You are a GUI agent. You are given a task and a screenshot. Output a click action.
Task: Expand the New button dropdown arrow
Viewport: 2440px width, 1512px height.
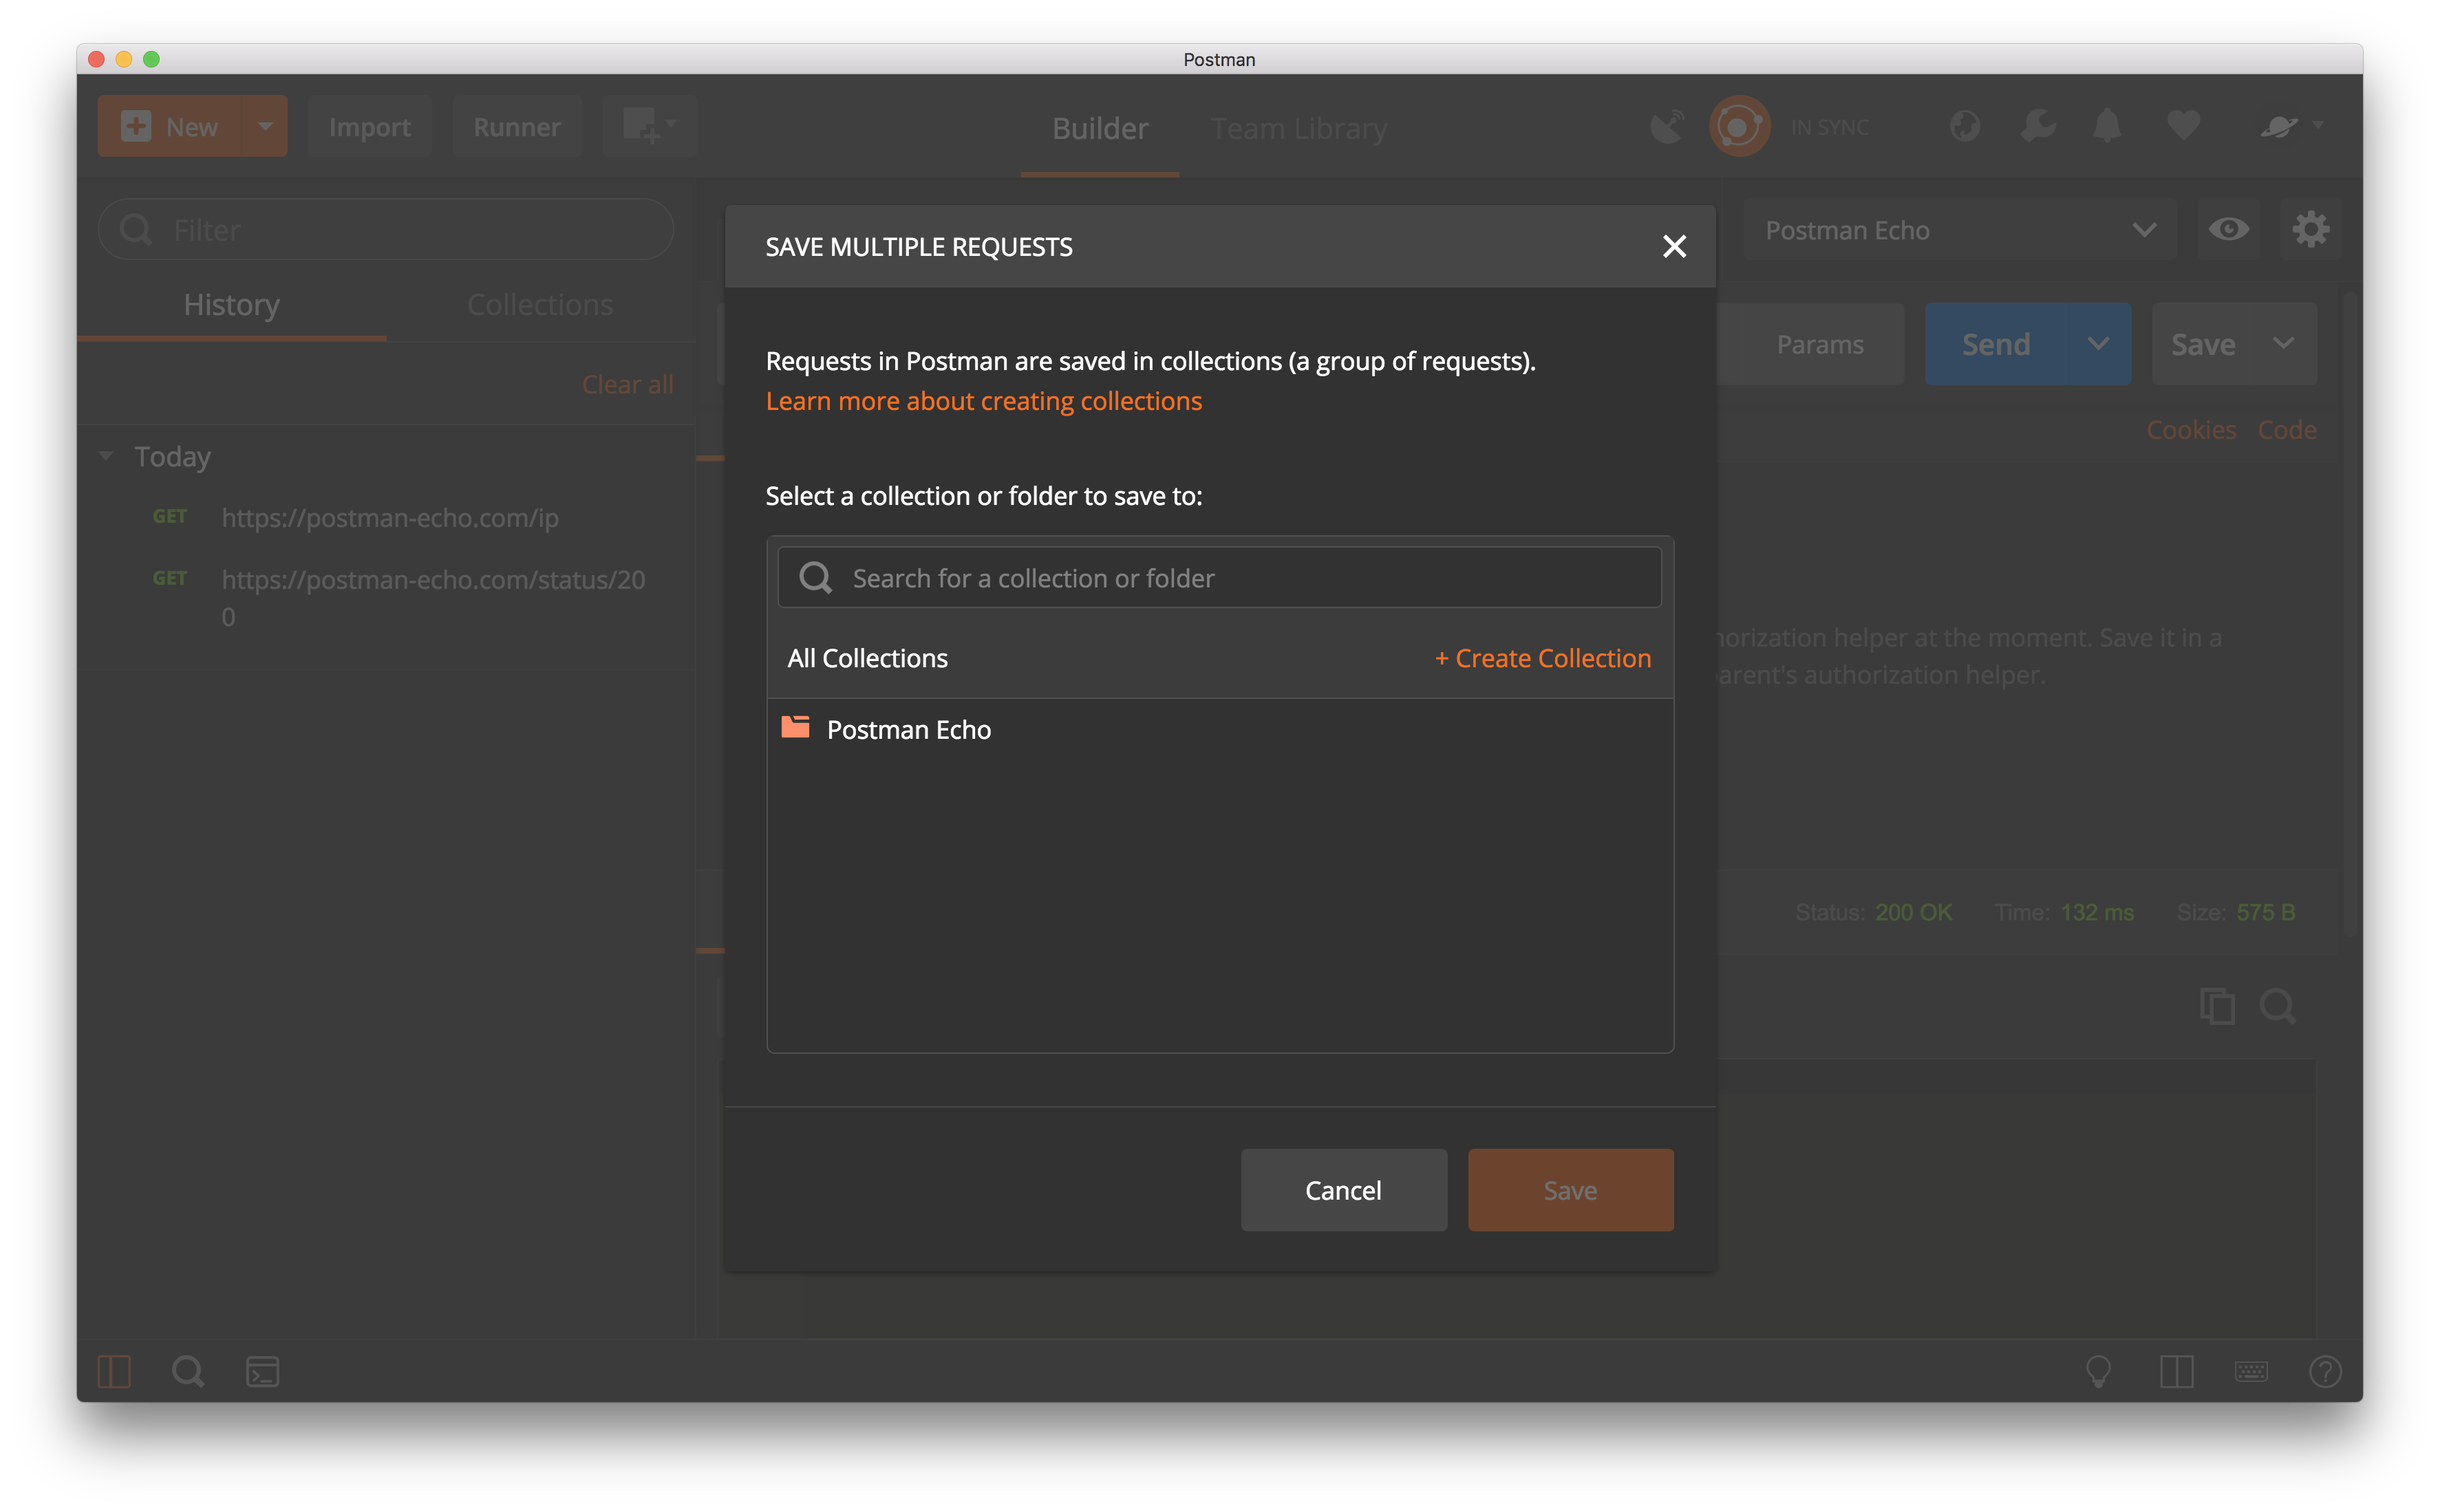[265, 126]
